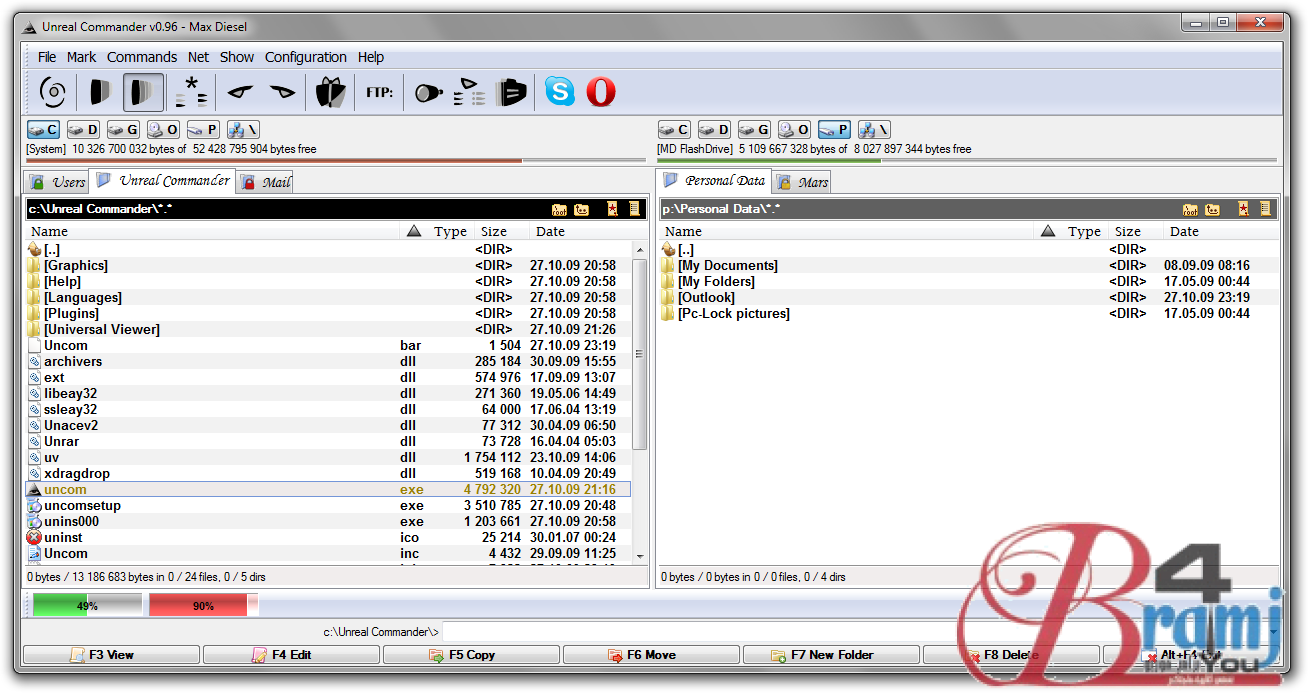Viewport: 1308px width, 694px height.
Task: Open the starred favorites icon in right panel
Action: click(x=1243, y=210)
